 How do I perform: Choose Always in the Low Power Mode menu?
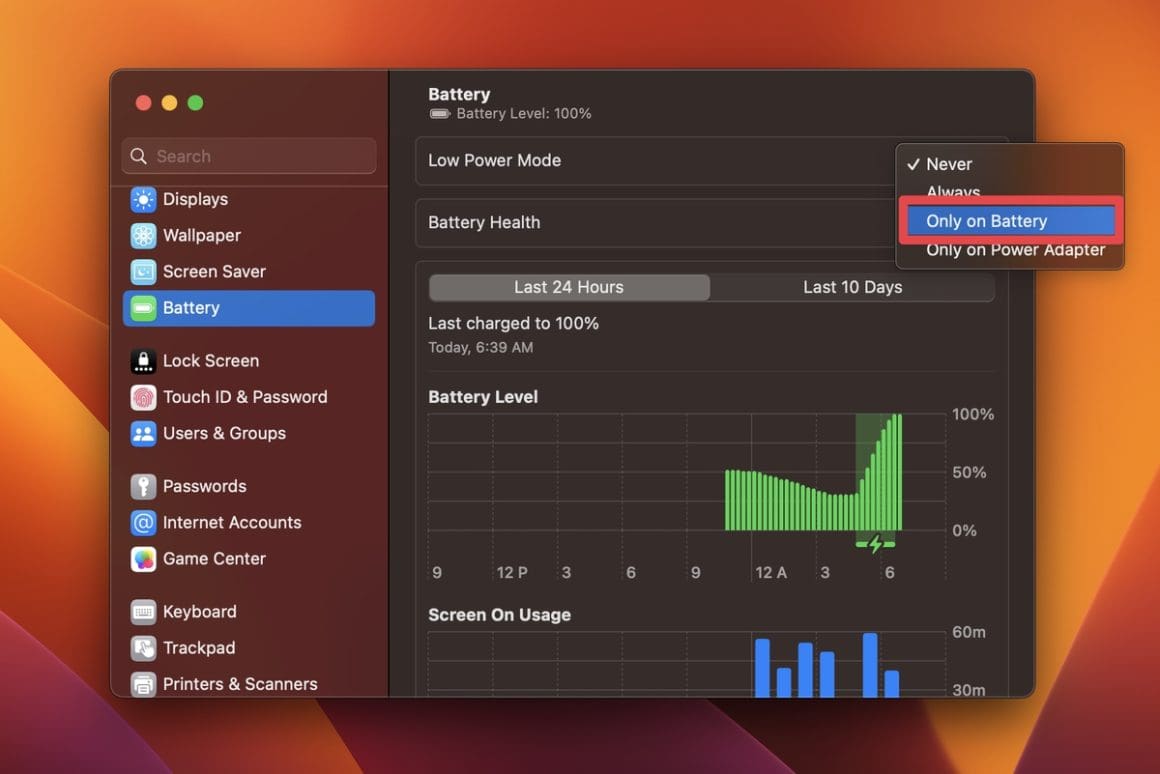point(951,192)
